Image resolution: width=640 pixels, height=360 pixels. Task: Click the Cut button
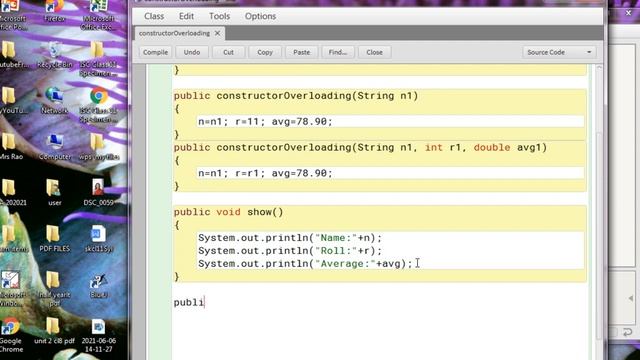pyautogui.click(x=229, y=52)
